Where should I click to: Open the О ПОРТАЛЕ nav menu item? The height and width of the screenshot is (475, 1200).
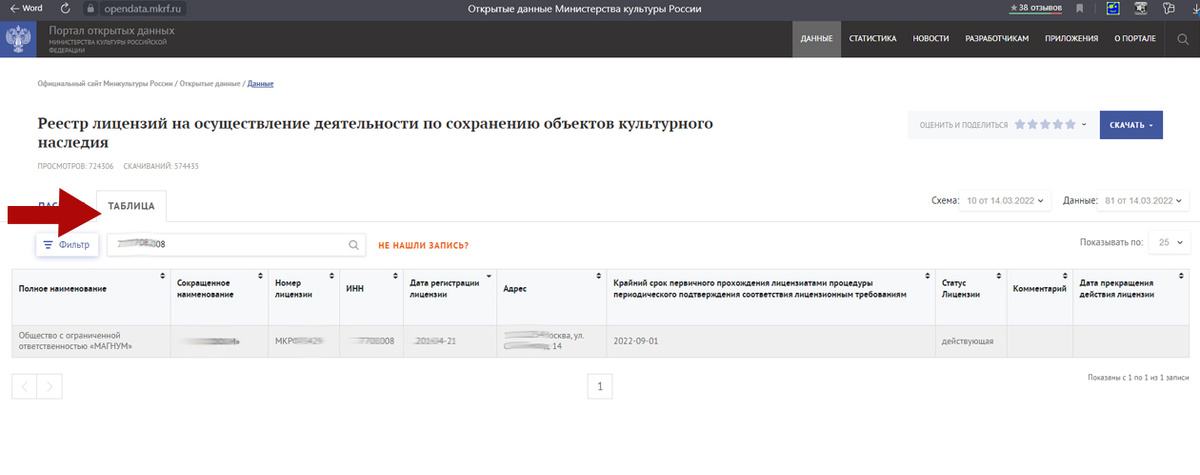(x=1135, y=38)
